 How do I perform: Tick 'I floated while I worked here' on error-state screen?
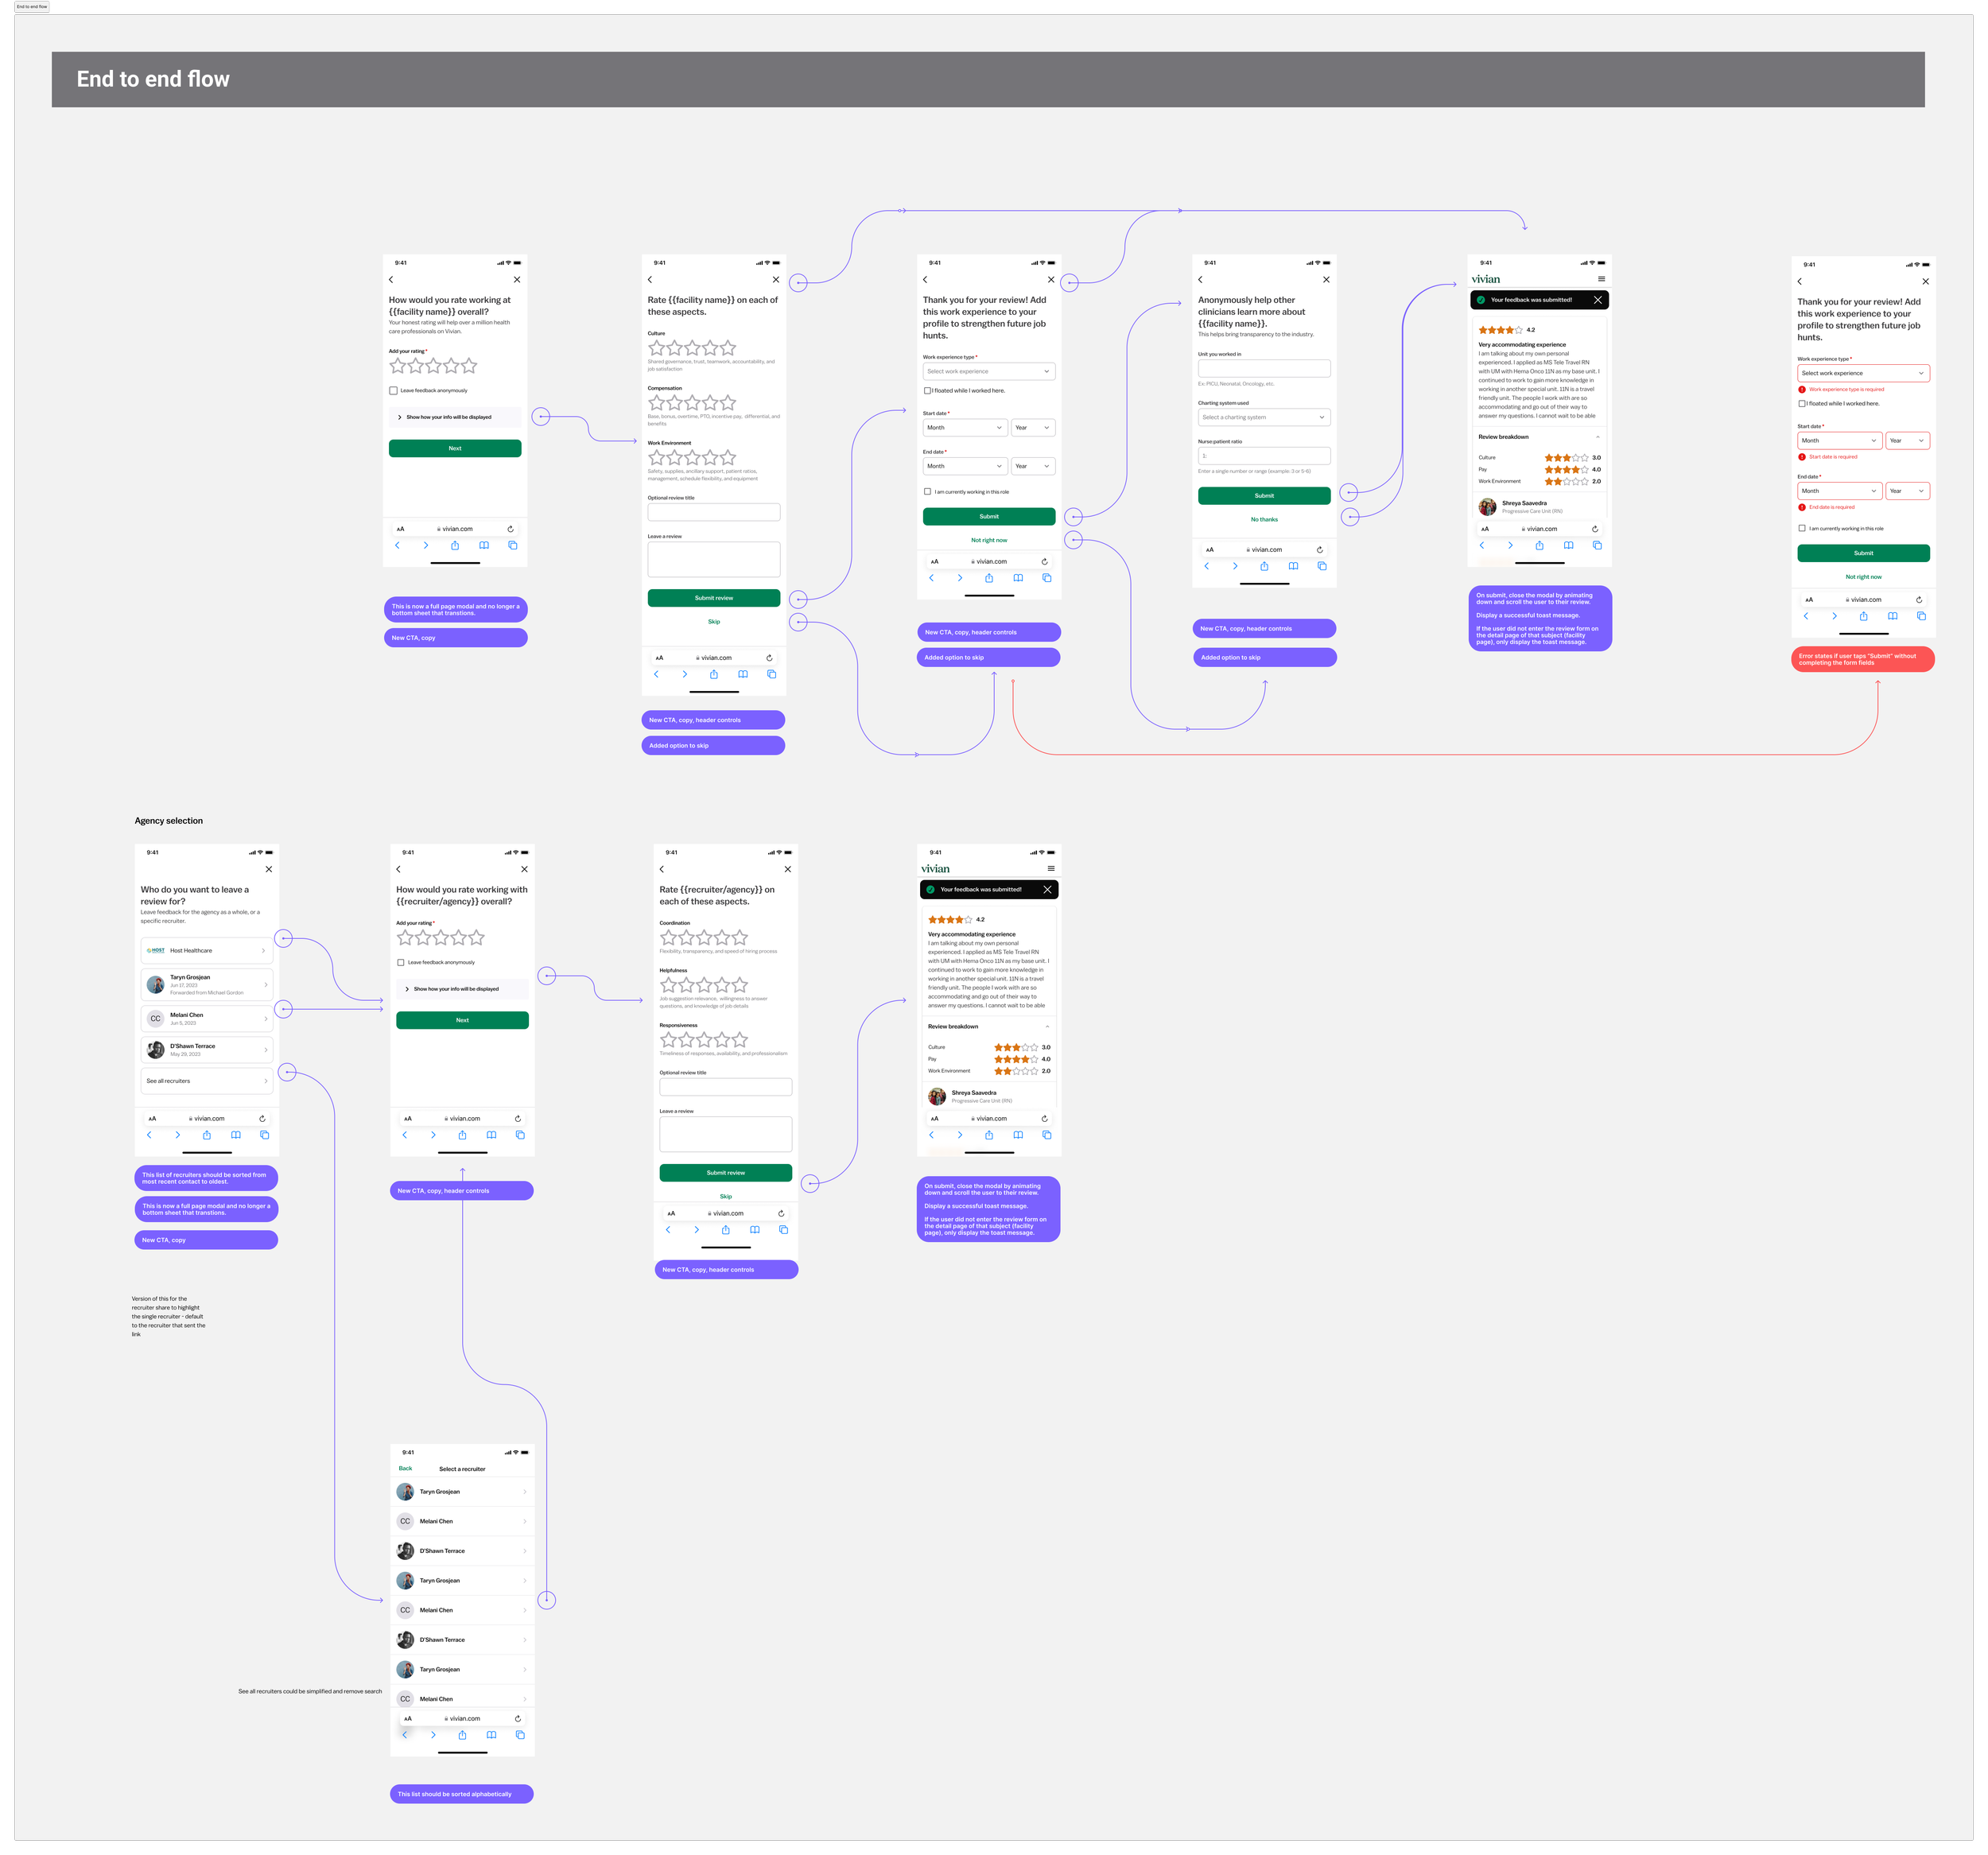pyautogui.click(x=1802, y=404)
